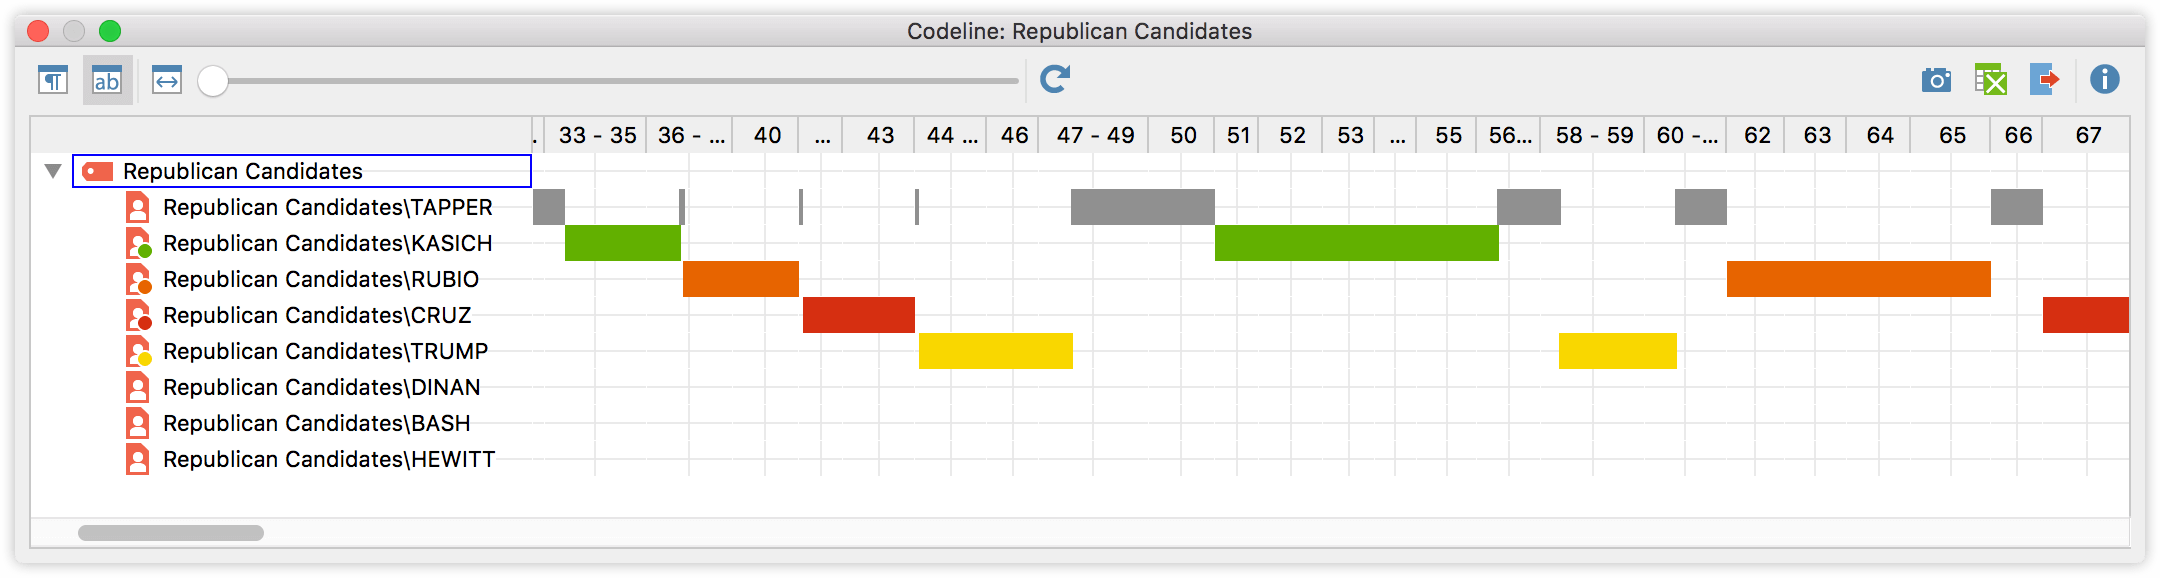Click the '58 - 59' column header
Viewport: 2160px width, 578px height.
[x=1594, y=135]
